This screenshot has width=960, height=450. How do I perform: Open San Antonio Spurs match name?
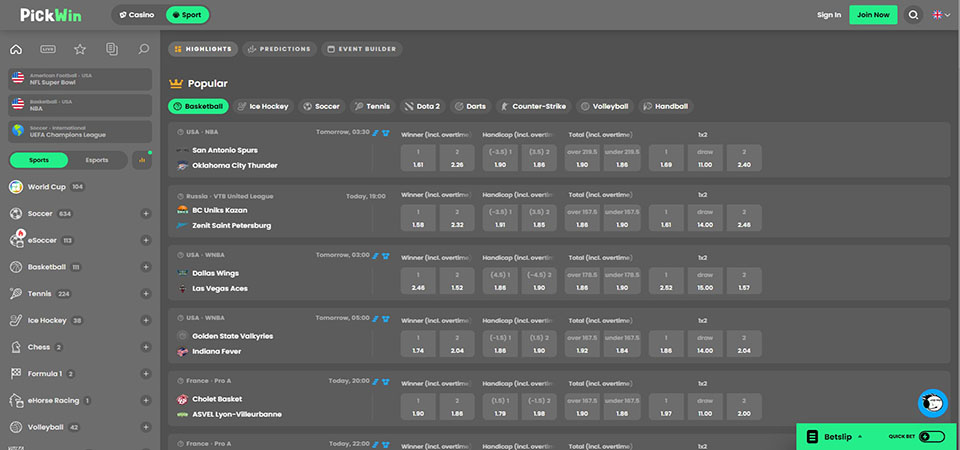pos(225,150)
